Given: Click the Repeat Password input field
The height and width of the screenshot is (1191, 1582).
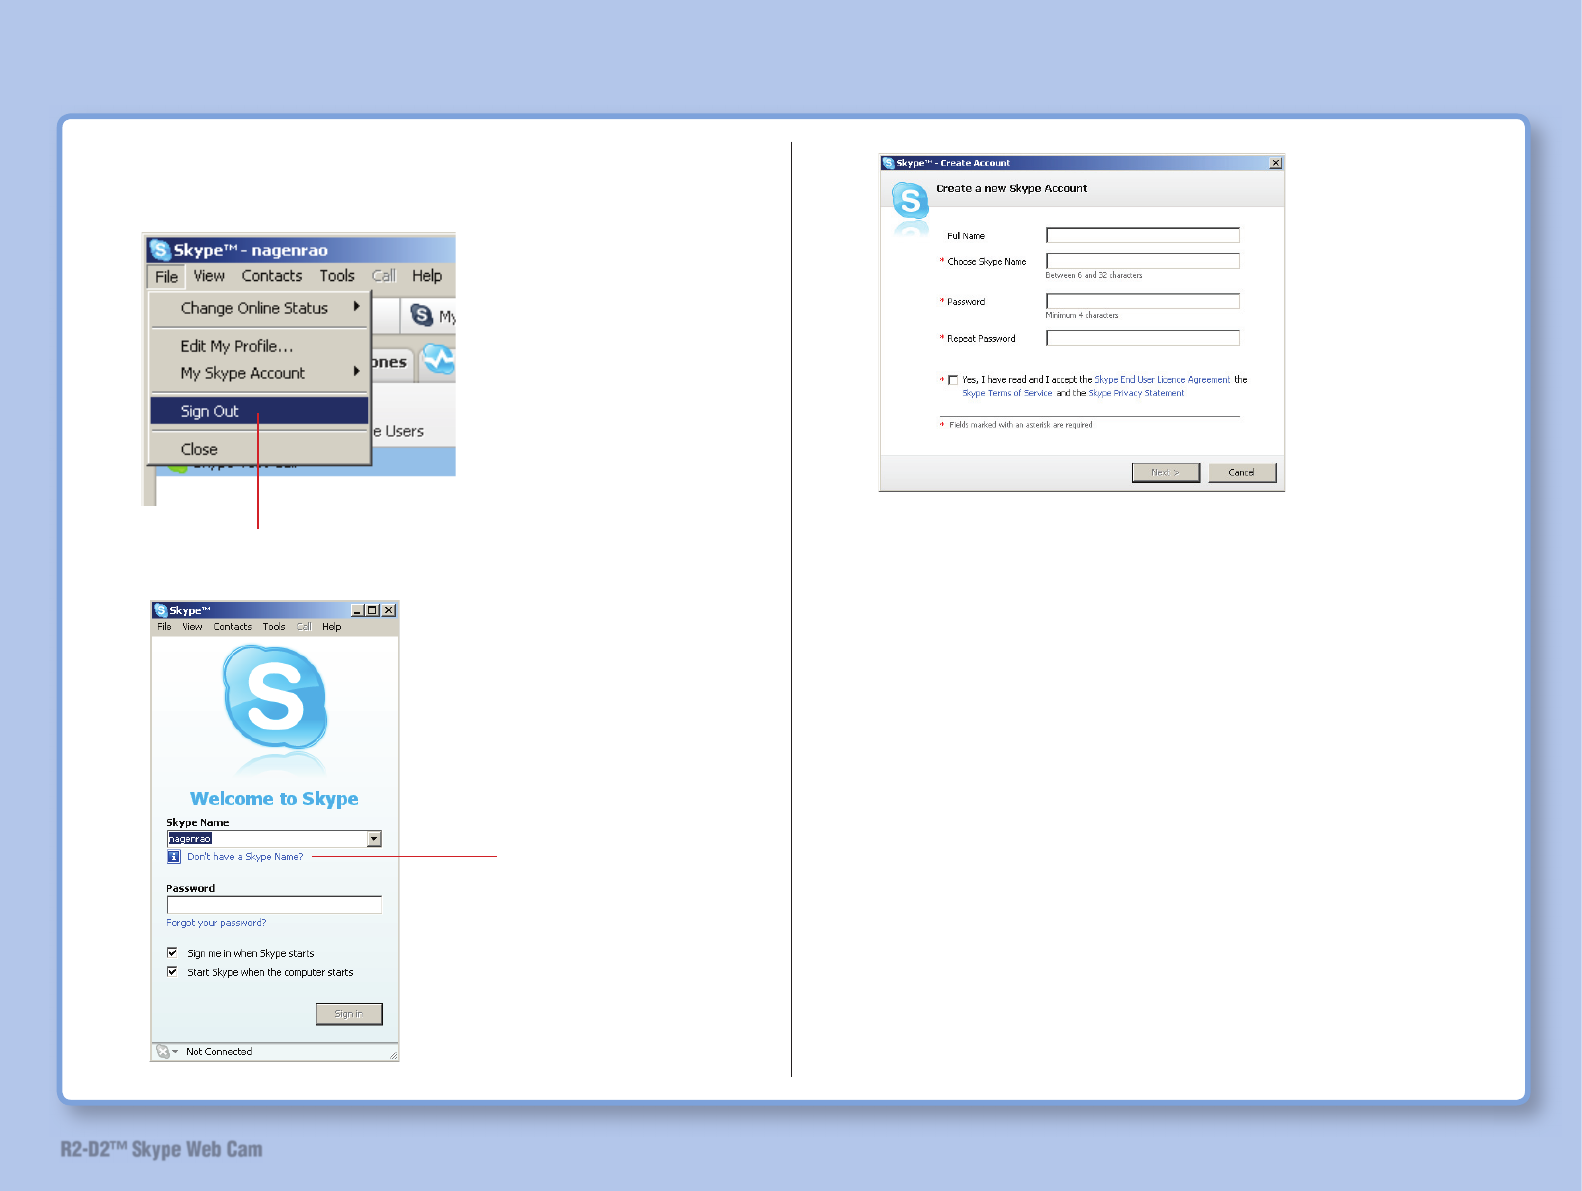Looking at the screenshot, I should (x=1143, y=338).
